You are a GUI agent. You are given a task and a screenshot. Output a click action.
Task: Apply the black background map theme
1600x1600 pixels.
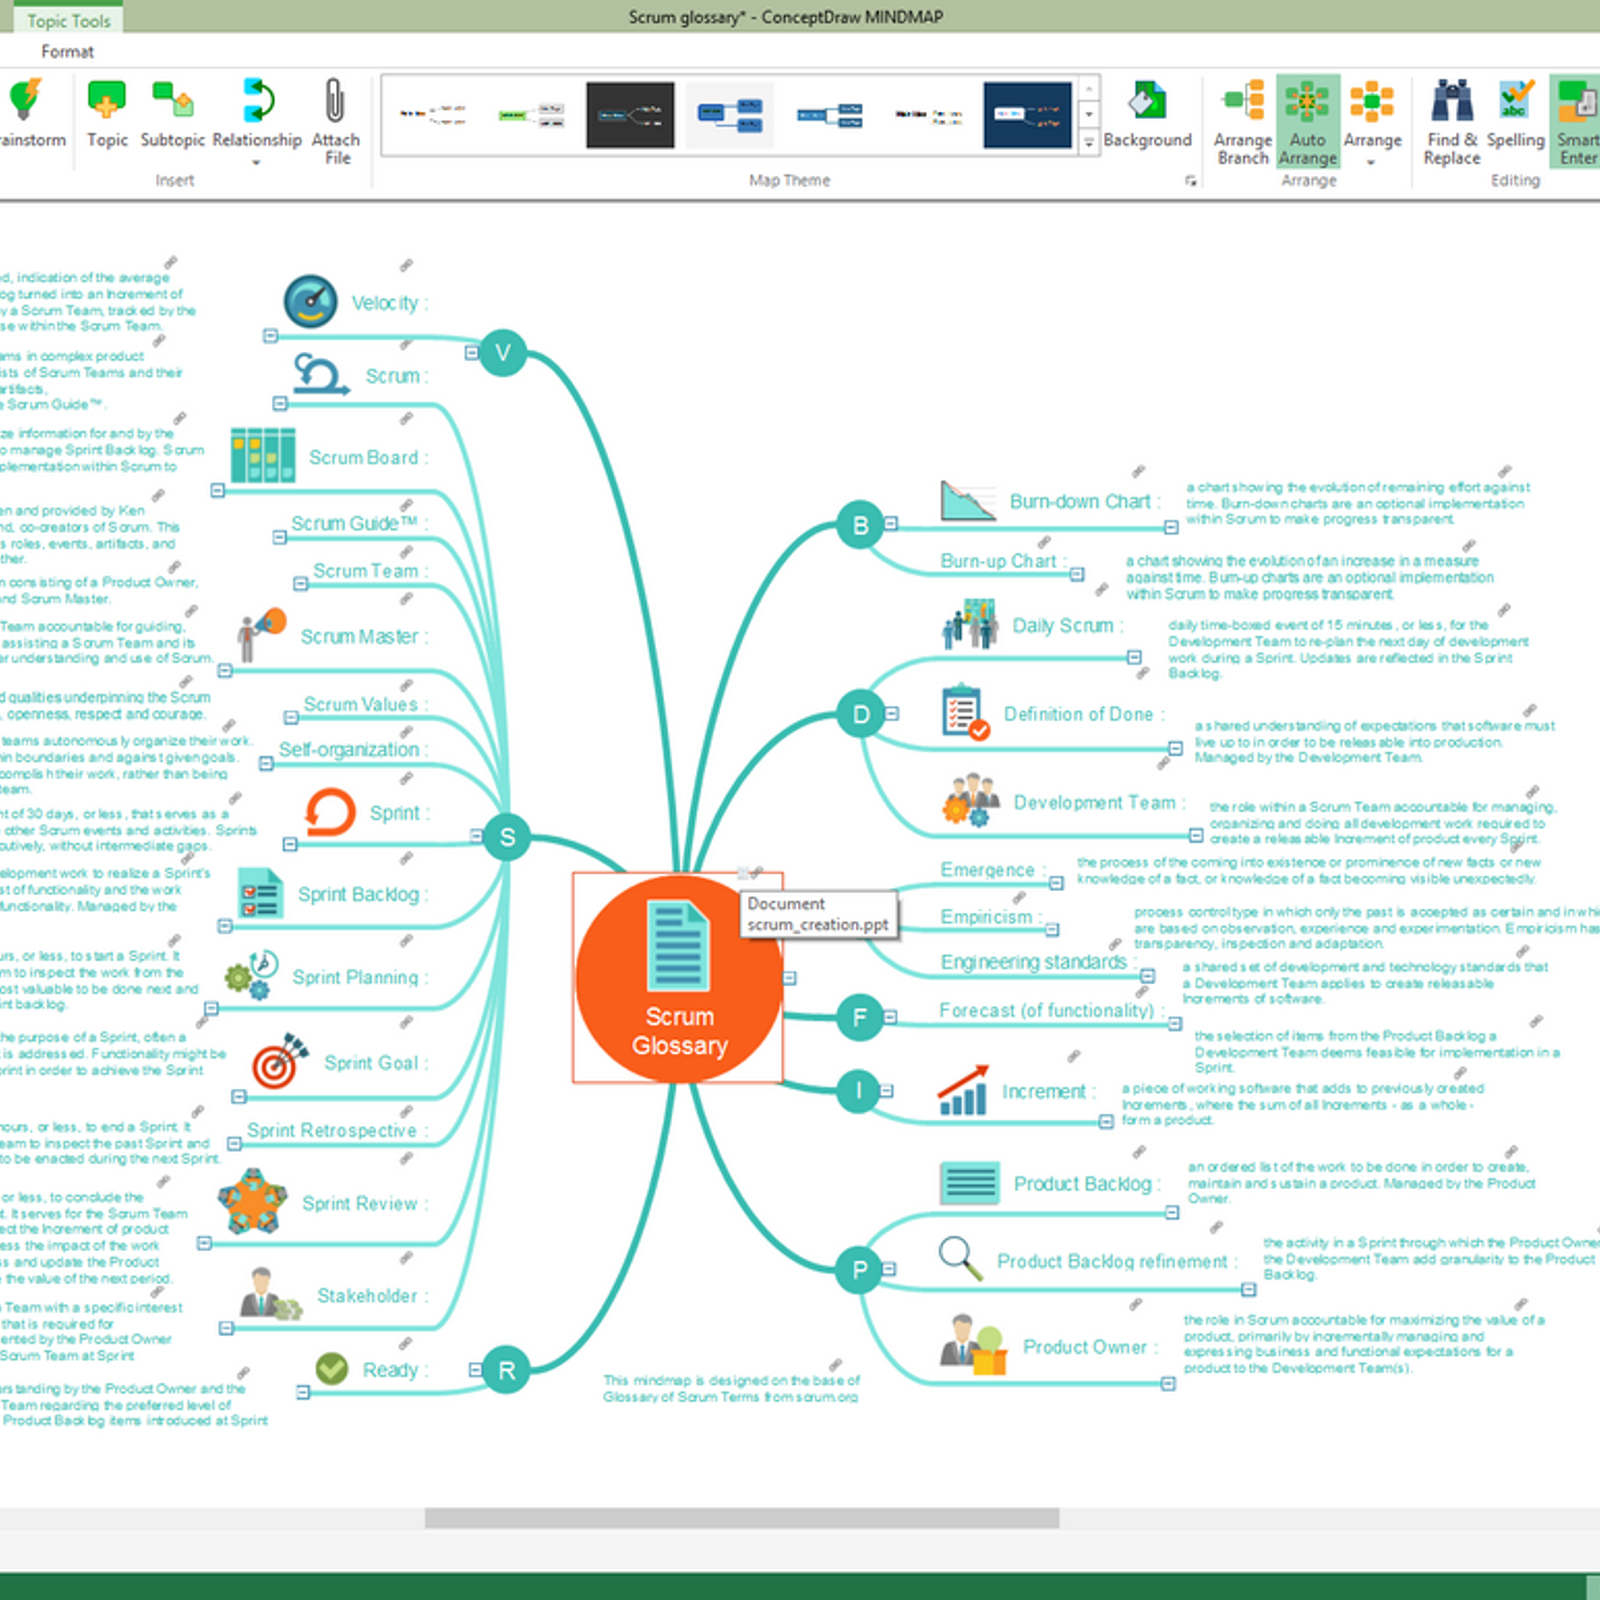pos(630,114)
